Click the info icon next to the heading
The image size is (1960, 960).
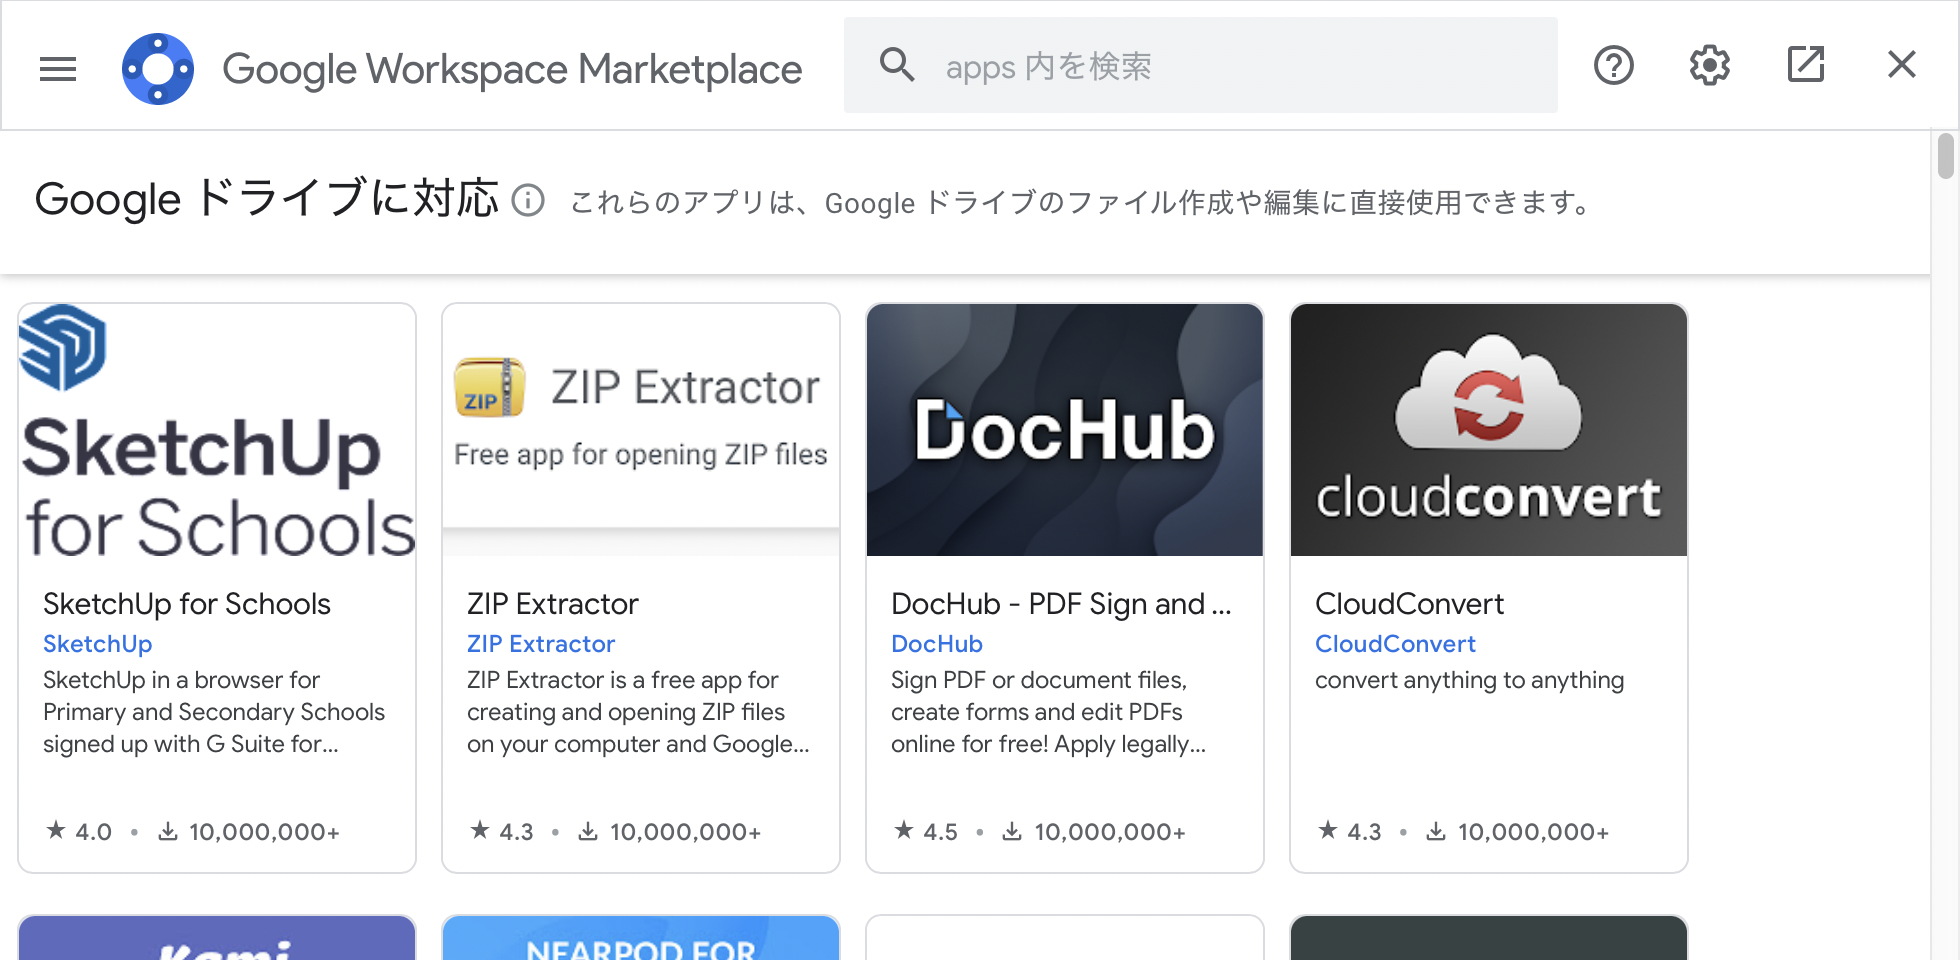(x=528, y=202)
